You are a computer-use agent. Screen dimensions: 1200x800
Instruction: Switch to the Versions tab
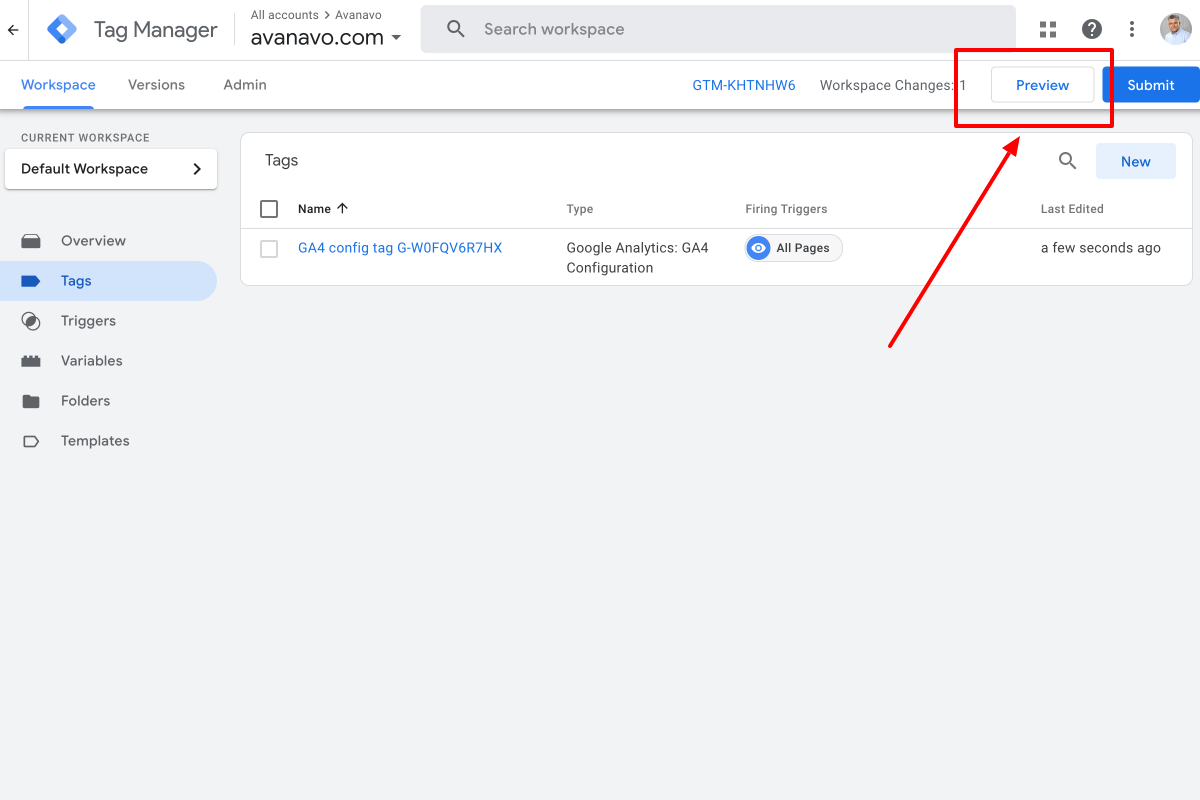156,84
